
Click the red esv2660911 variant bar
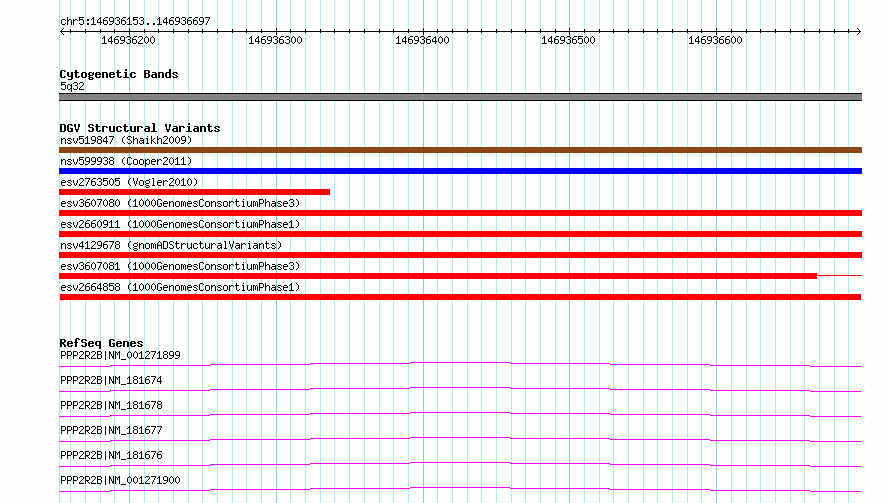tap(460, 234)
